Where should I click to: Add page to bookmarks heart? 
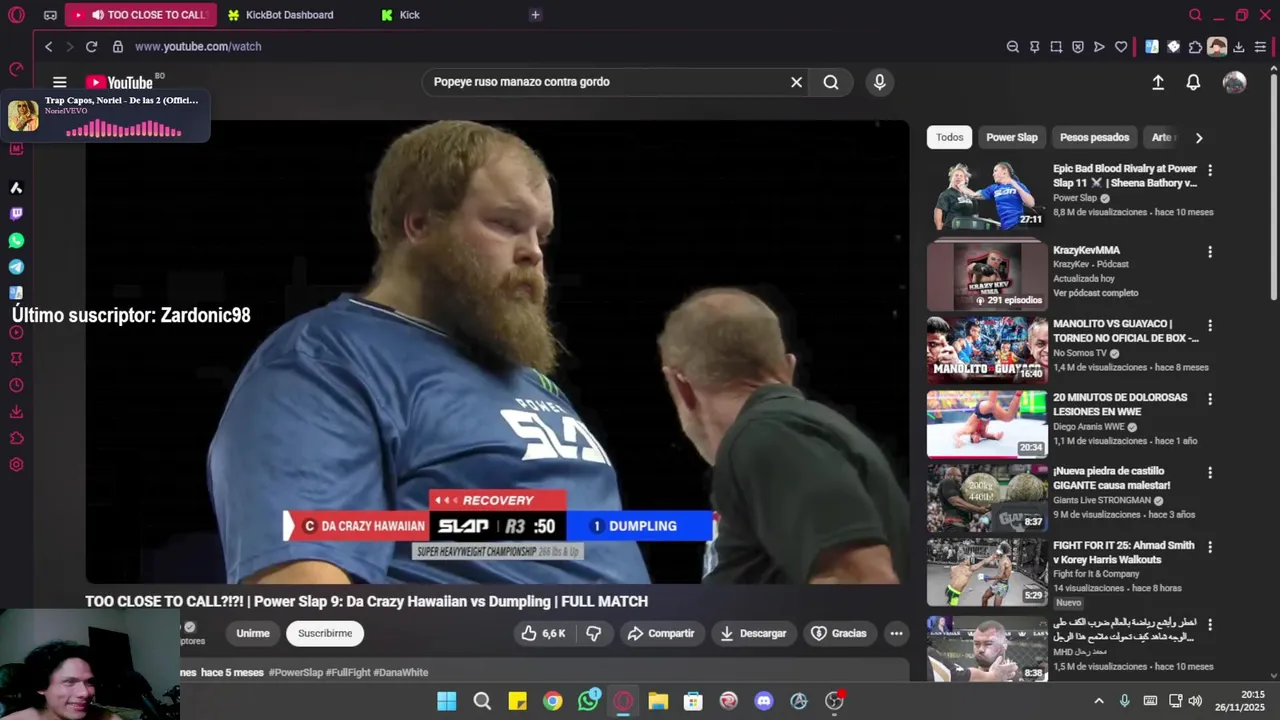(x=1121, y=47)
